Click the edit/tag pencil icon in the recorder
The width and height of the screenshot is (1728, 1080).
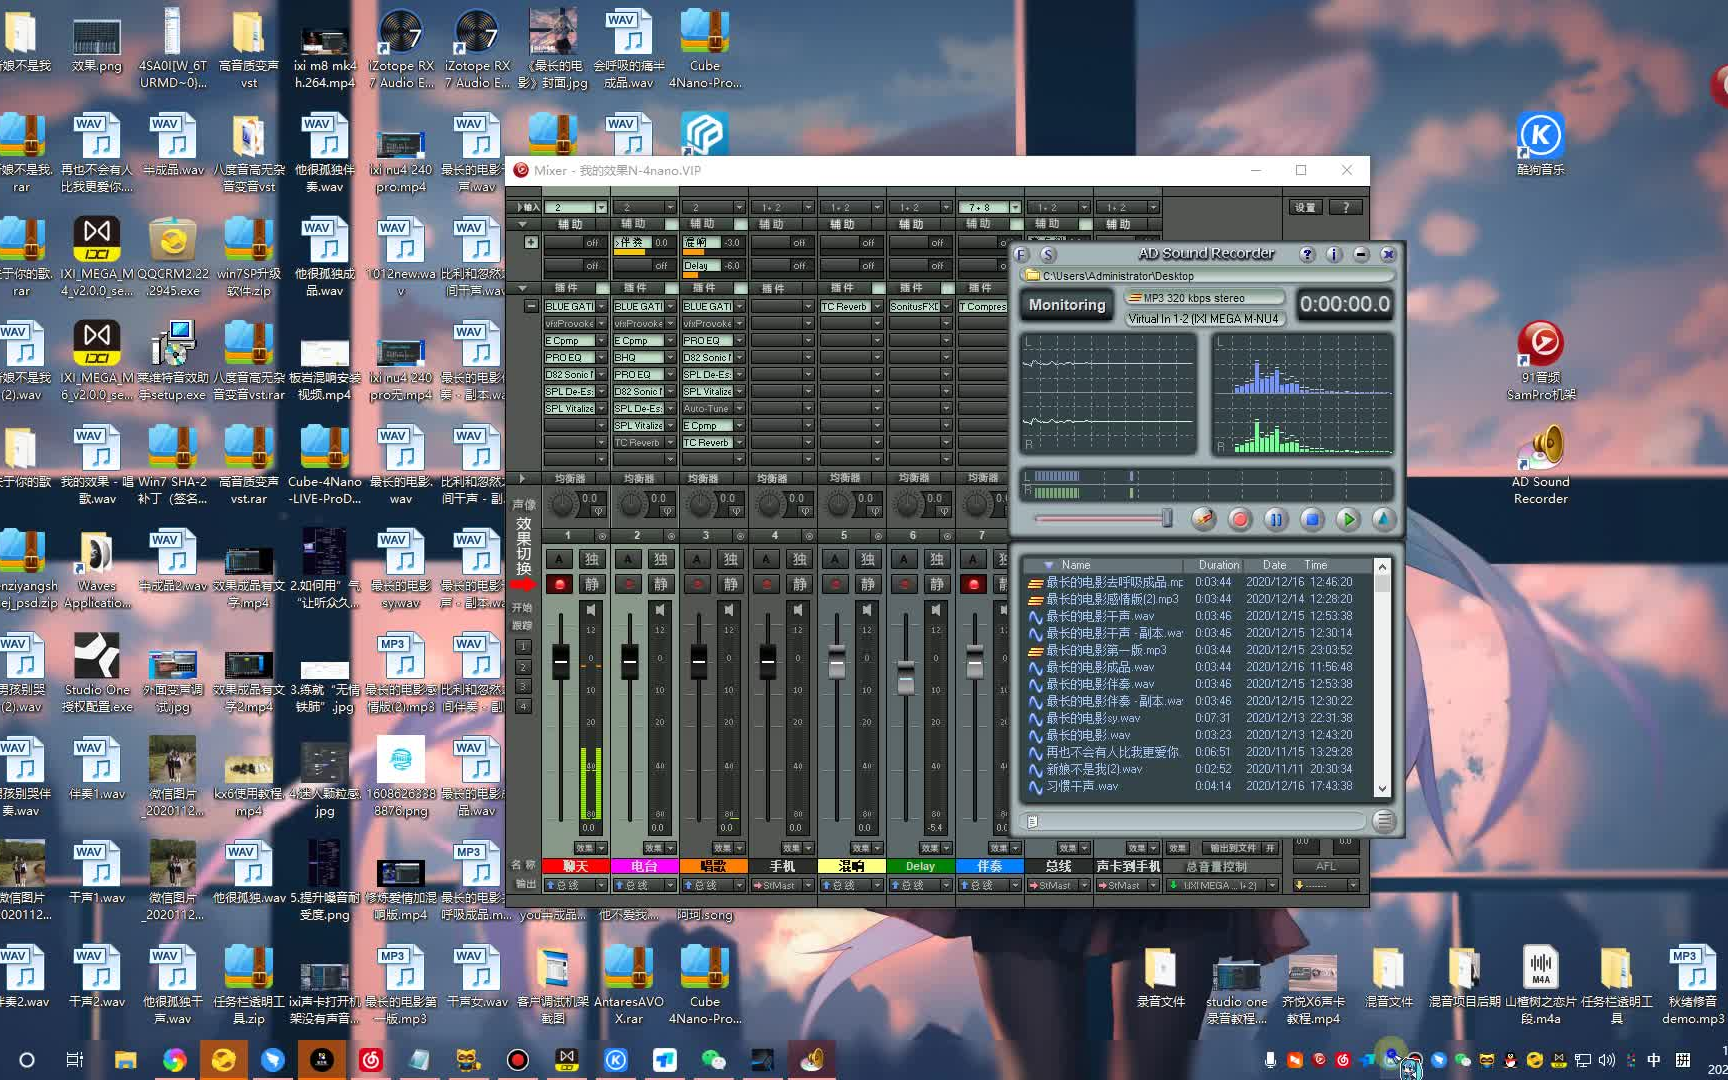coord(1203,519)
